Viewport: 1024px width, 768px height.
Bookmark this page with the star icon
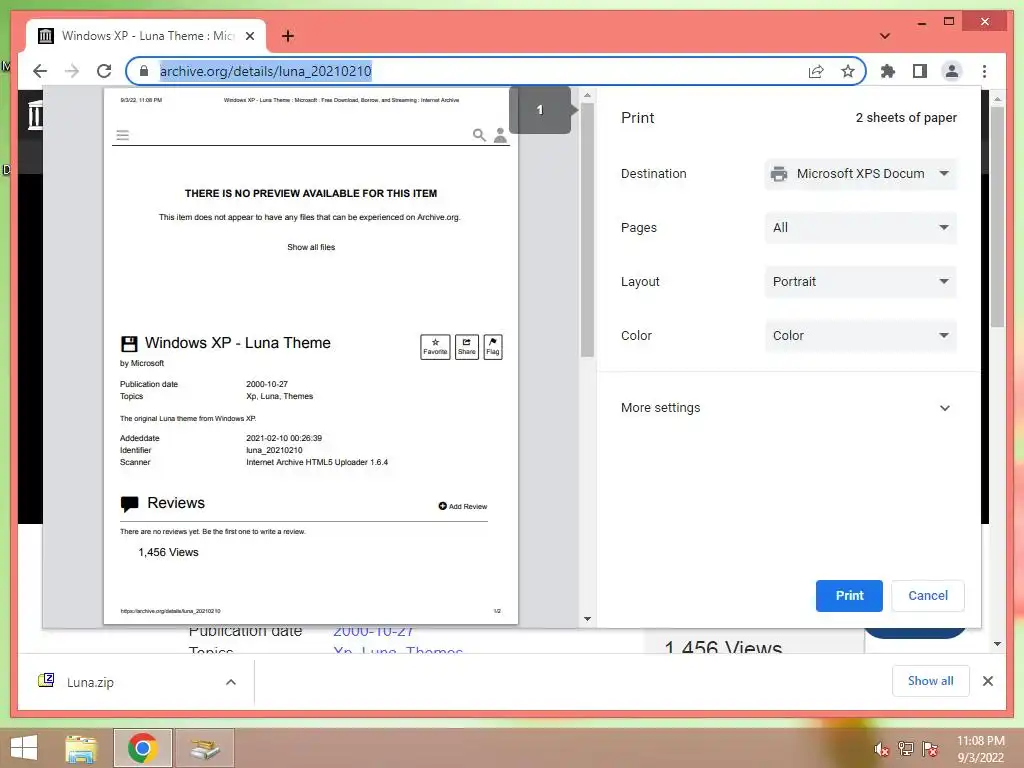click(848, 71)
